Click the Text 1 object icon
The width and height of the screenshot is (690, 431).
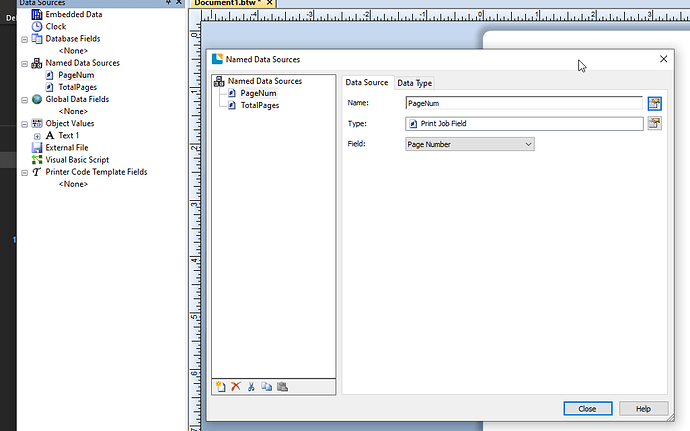[50, 136]
